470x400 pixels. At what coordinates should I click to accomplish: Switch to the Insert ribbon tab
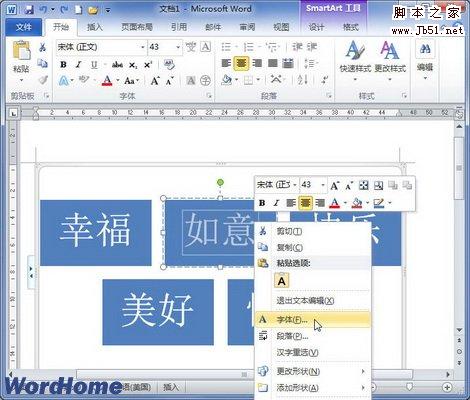pos(95,27)
